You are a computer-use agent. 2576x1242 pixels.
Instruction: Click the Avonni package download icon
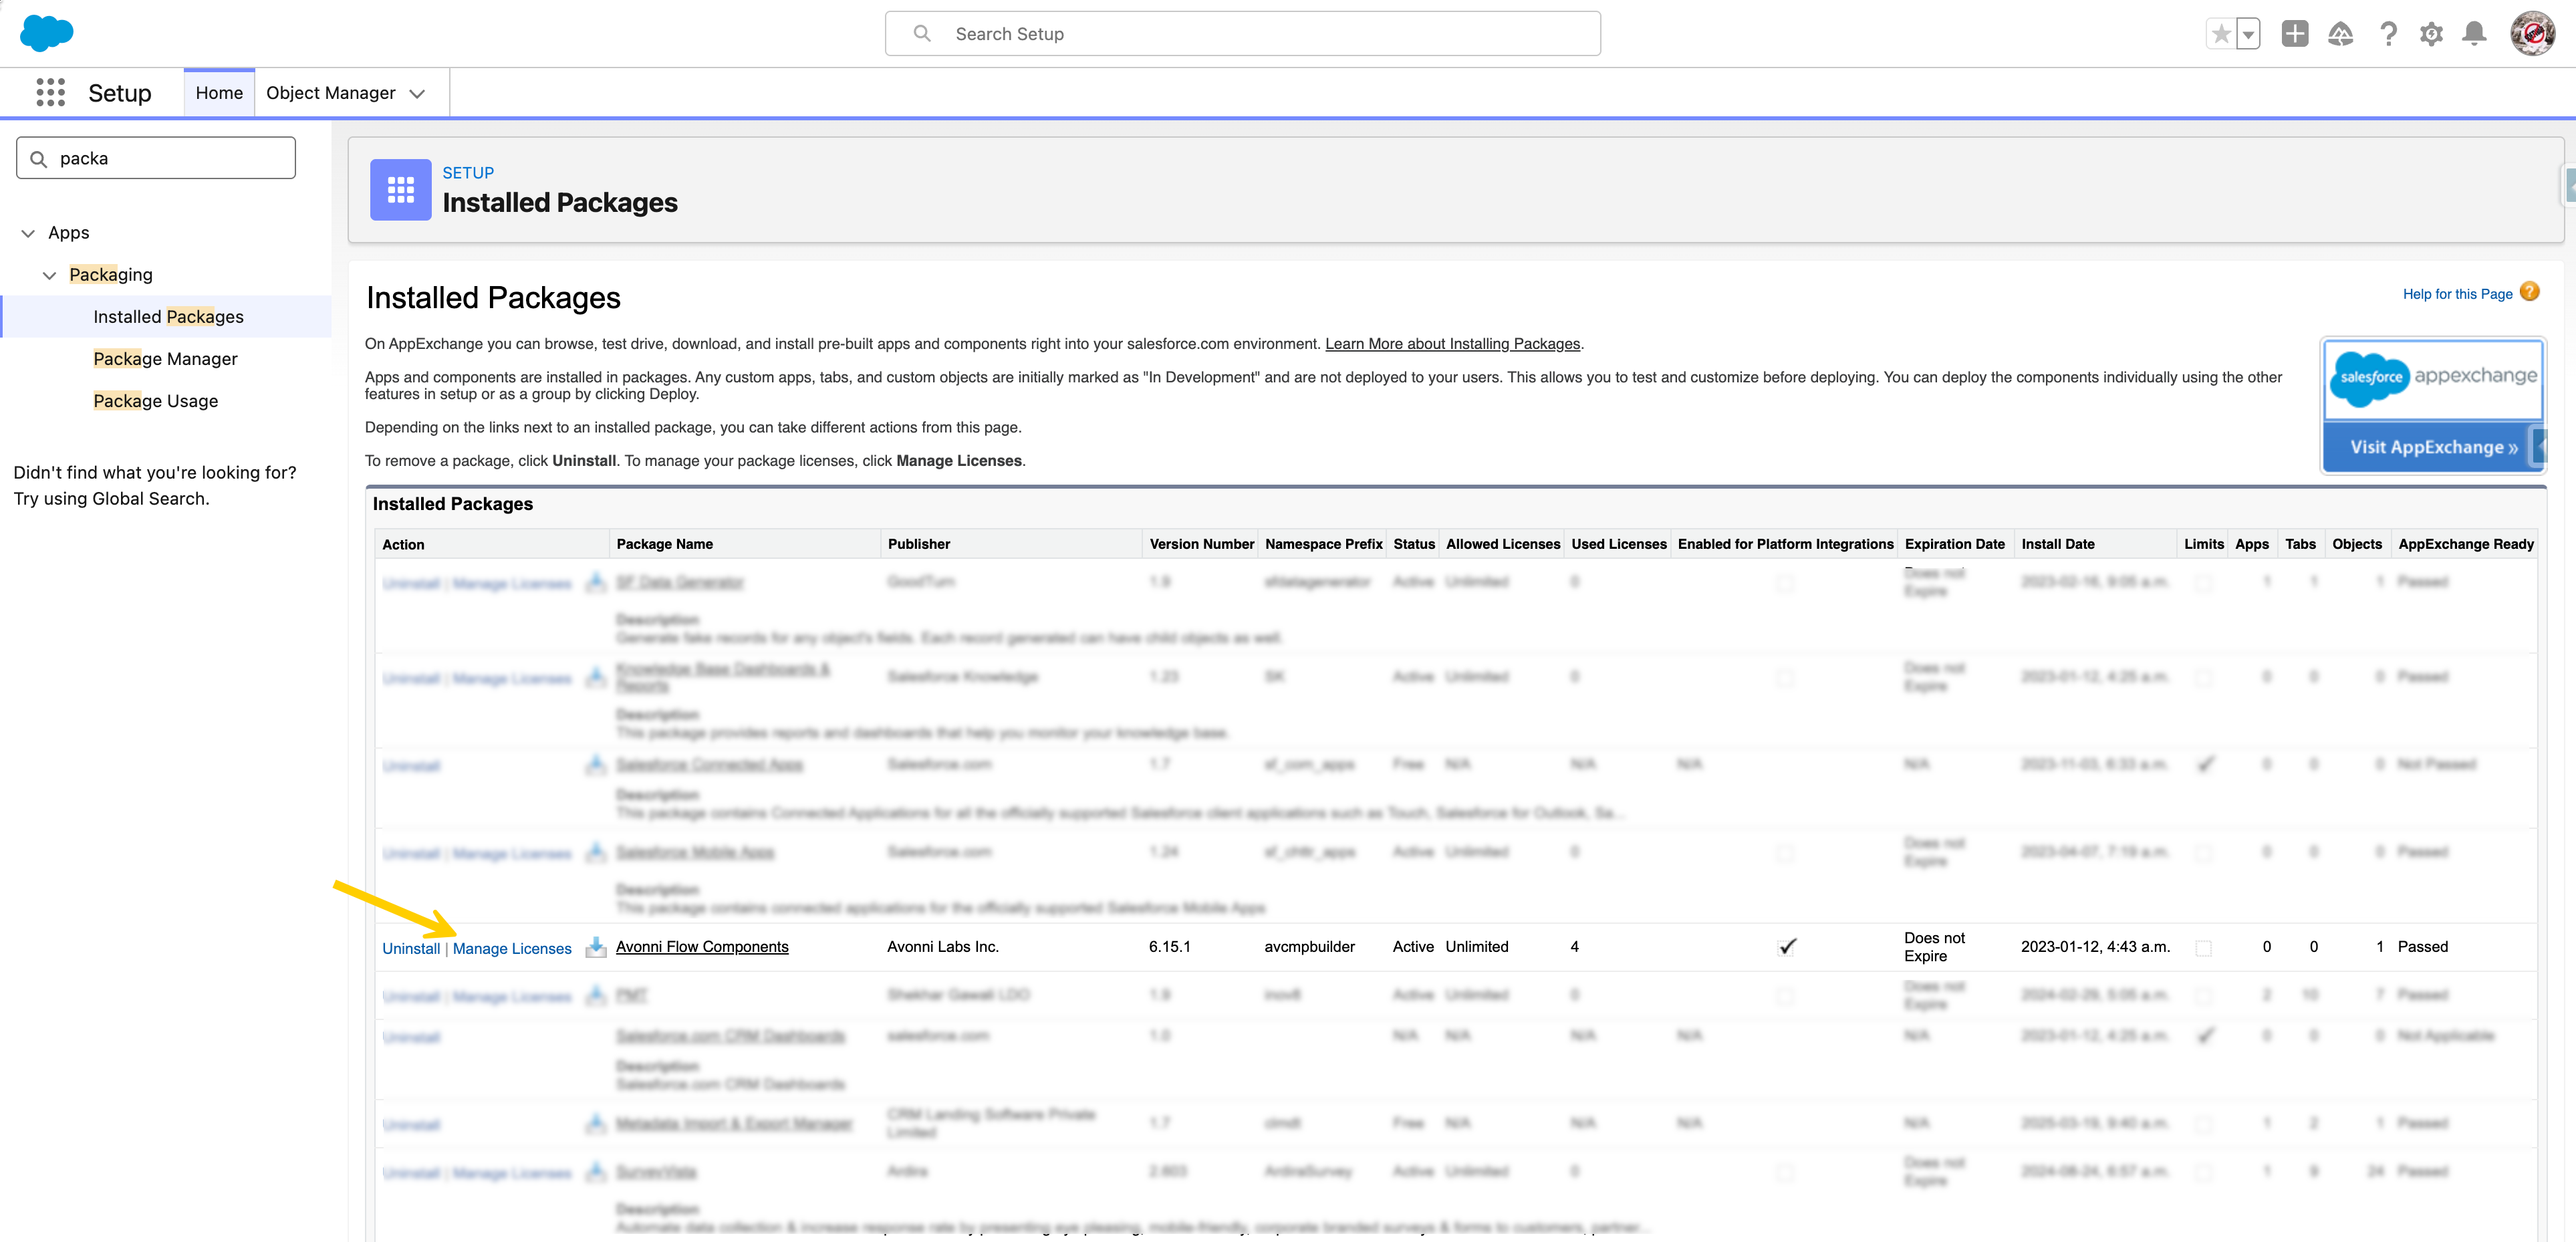point(595,947)
